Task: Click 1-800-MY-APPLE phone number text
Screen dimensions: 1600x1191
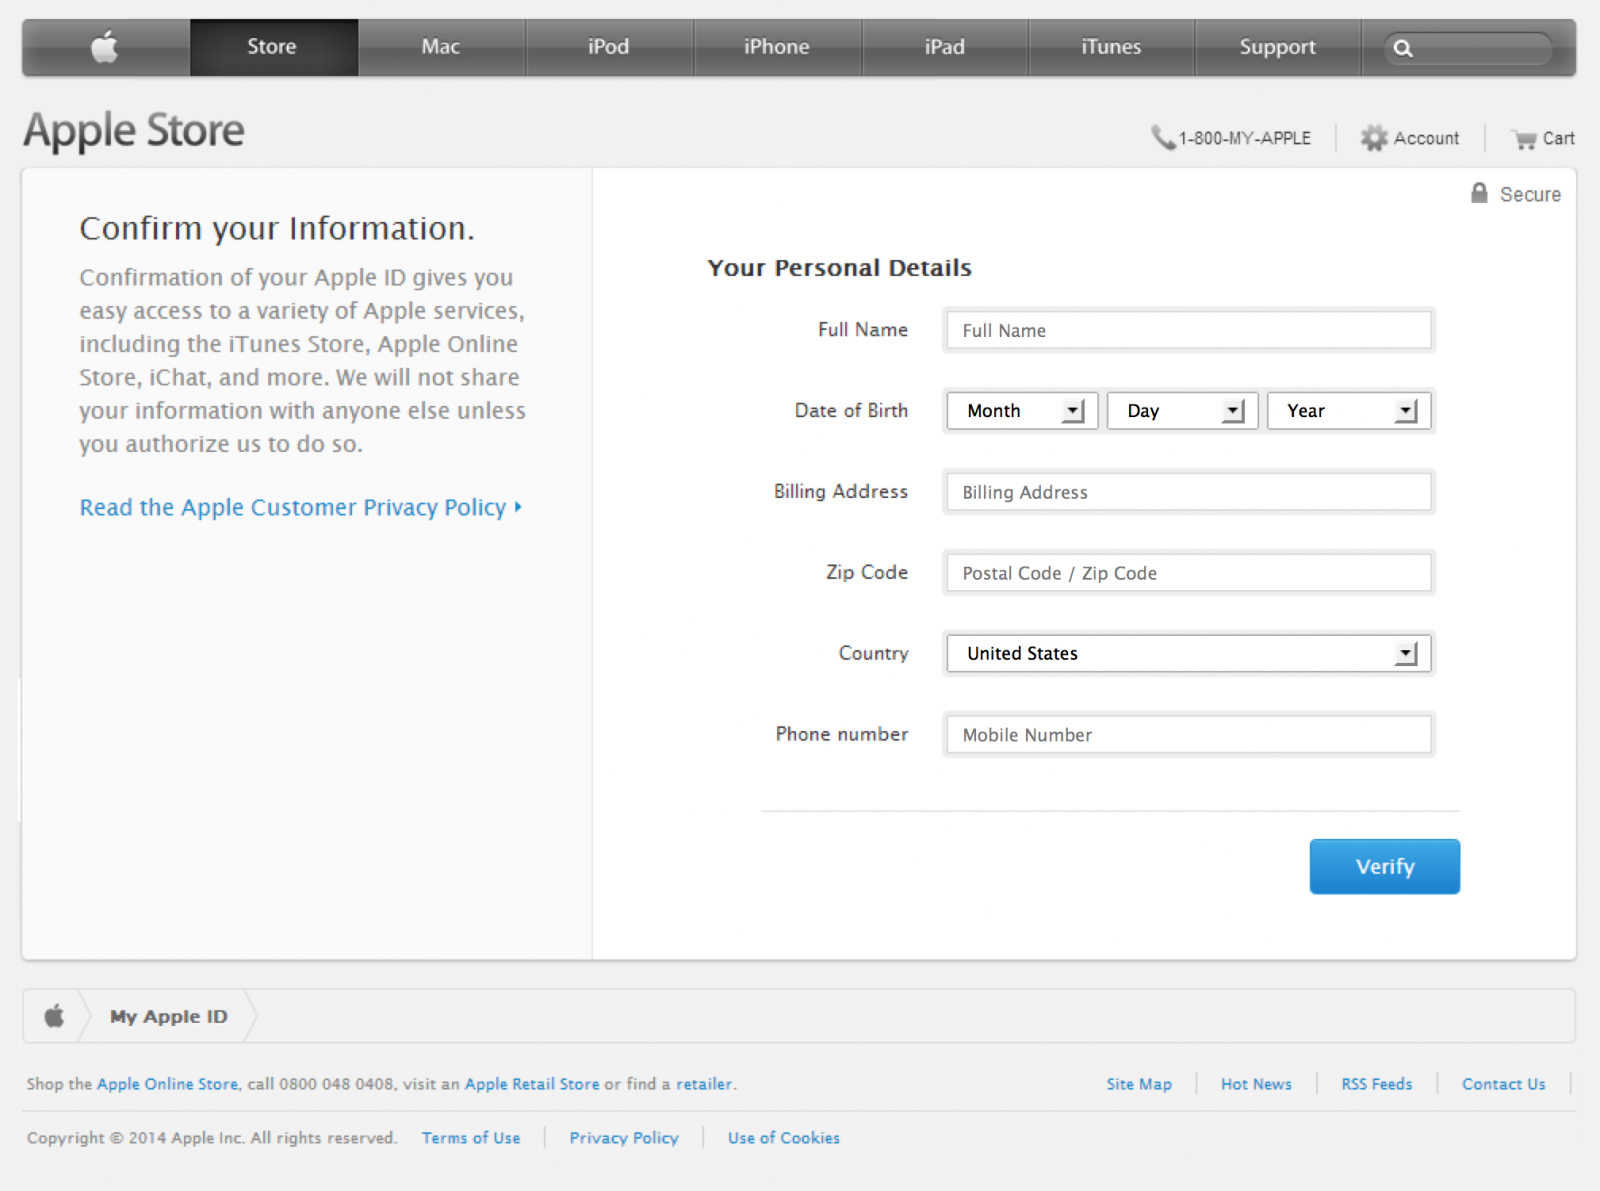Action: tap(1244, 138)
